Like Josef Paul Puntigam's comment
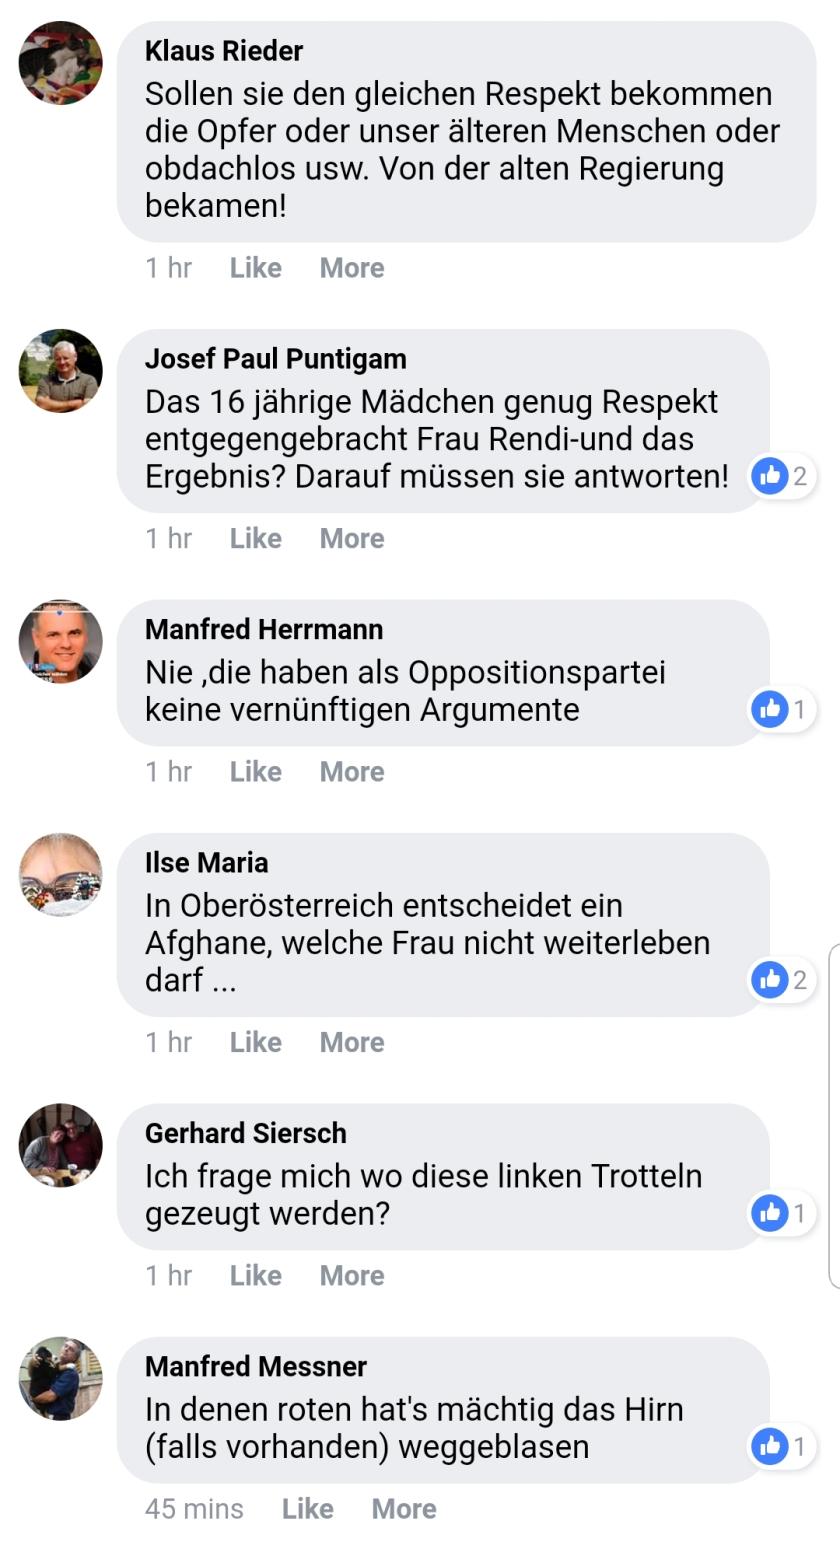The height and width of the screenshot is (1549, 840). click(x=255, y=538)
